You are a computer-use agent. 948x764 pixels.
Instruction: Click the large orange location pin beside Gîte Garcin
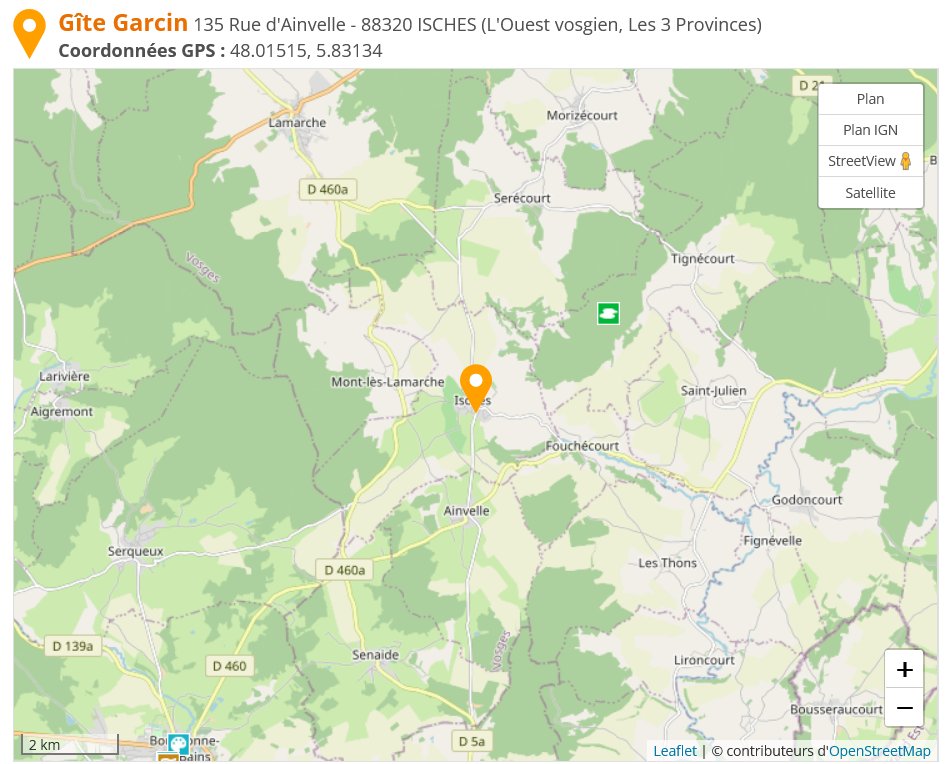pos(29,34)
